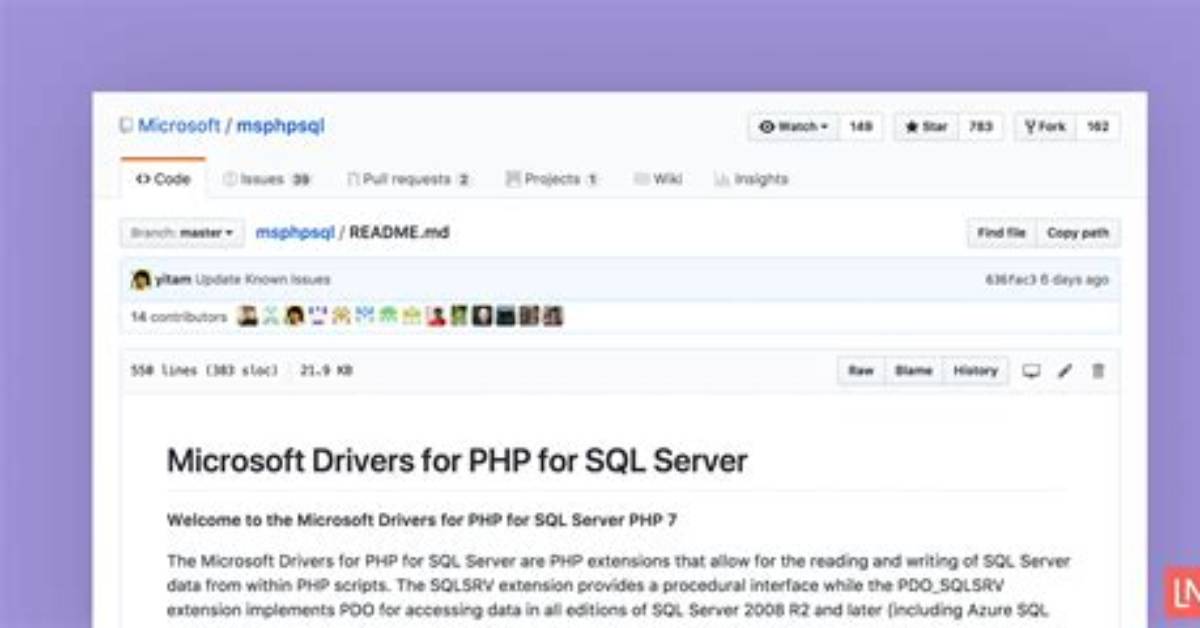
Task: Click the Insights tab graph icon
Action: [722, 179]
